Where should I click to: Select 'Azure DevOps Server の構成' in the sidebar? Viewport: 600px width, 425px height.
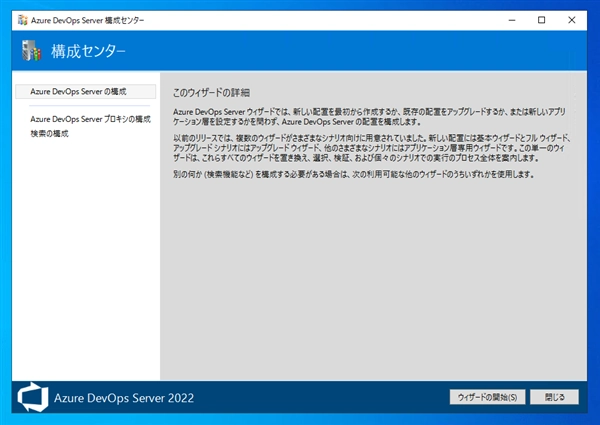click(x=85, y=91)
